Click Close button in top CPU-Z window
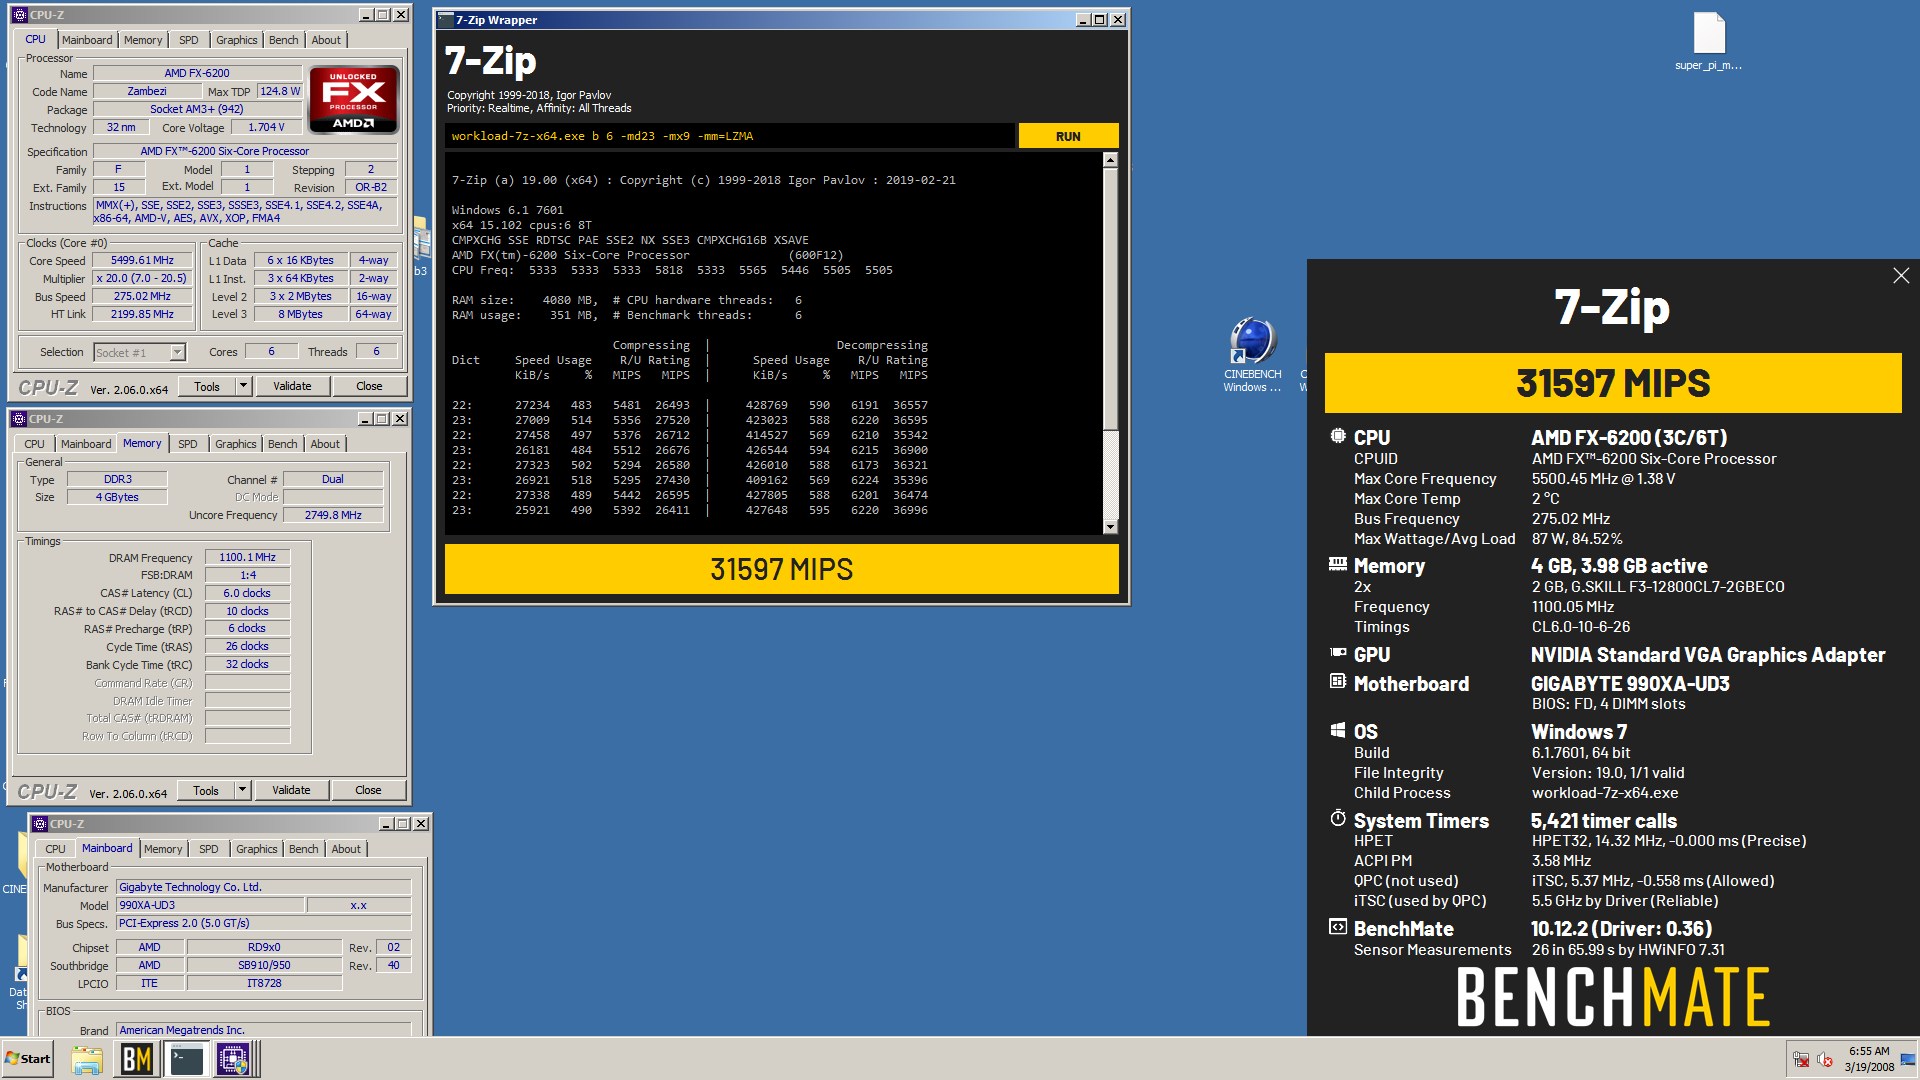 tap(369, 386)
